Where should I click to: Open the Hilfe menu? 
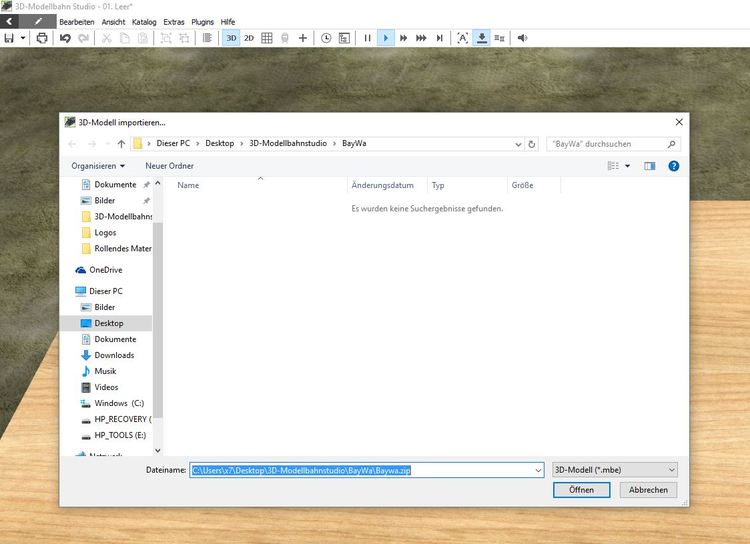228,22
